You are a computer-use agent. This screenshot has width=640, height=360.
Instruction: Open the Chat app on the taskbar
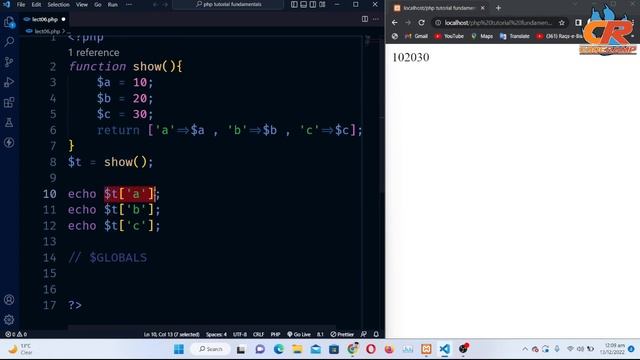pyautogui.click(x=260, y=349)
